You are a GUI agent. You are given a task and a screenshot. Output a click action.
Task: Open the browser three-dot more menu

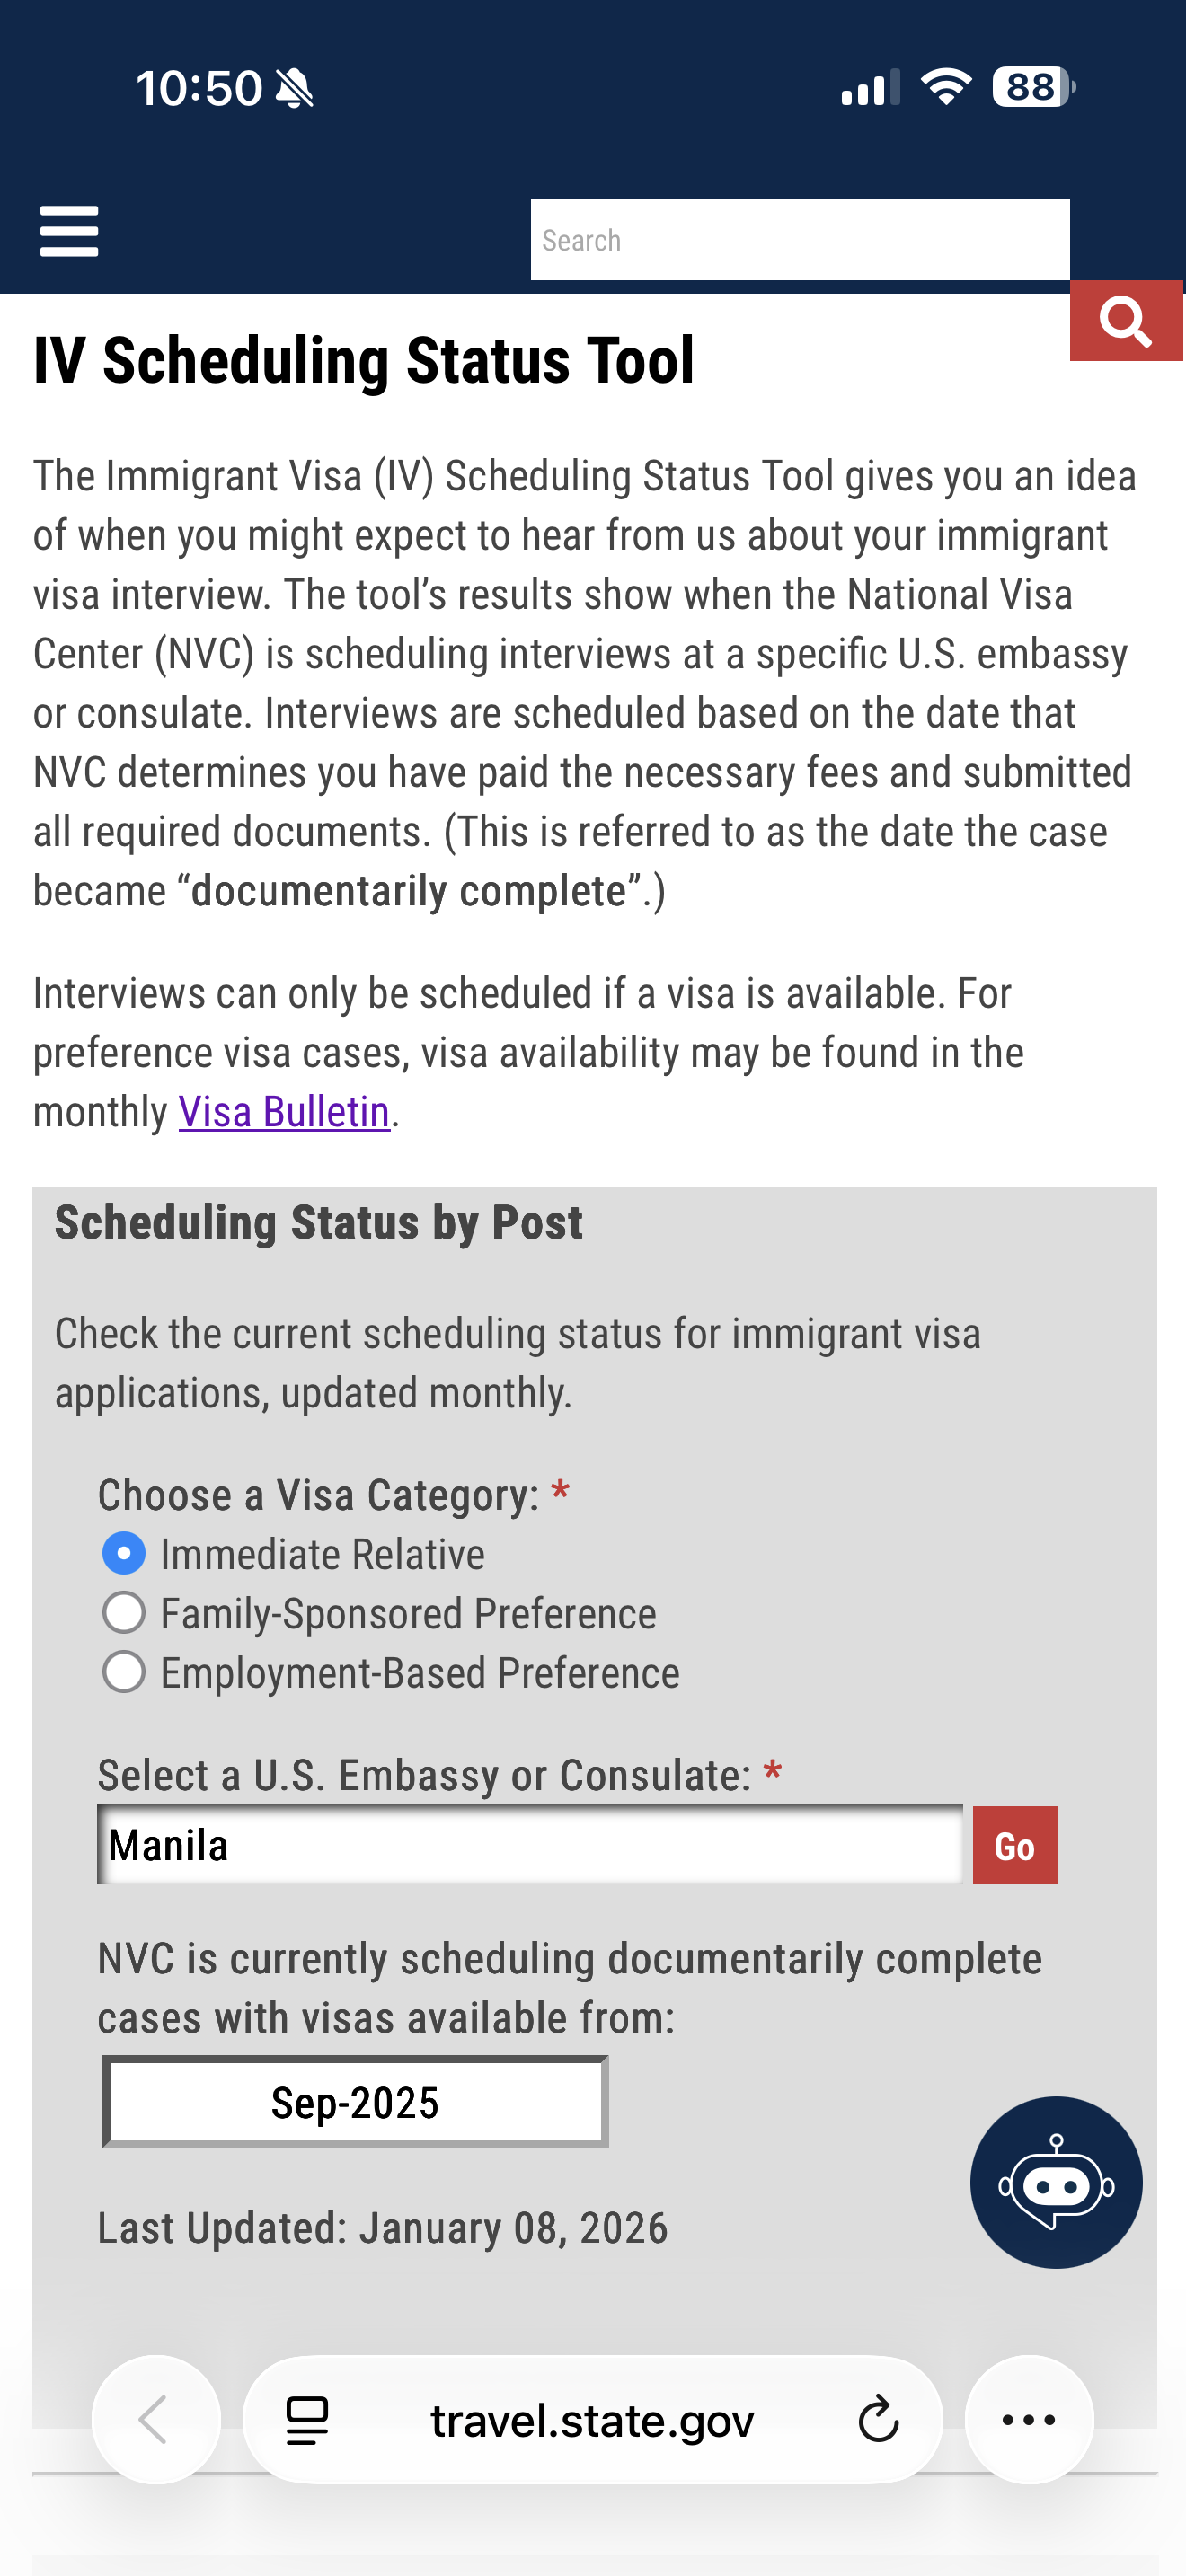click(1028, 2420)
